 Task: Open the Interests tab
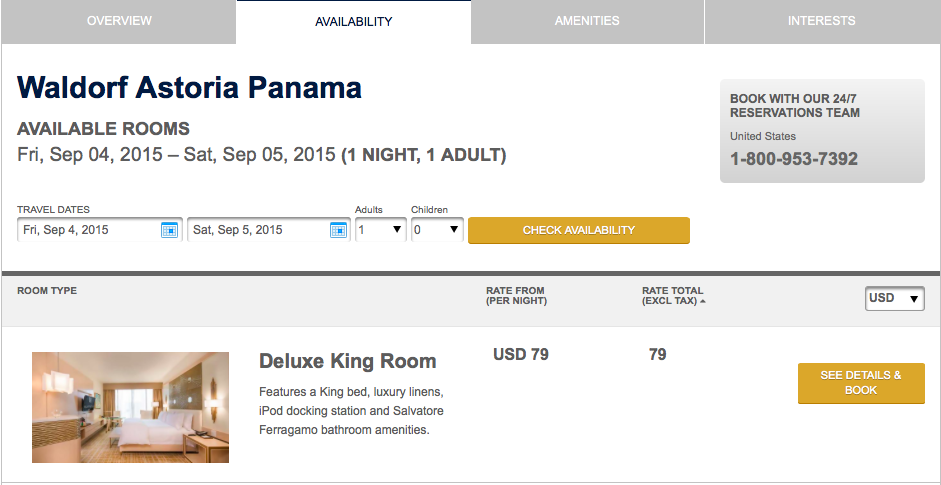coord(821,21)
